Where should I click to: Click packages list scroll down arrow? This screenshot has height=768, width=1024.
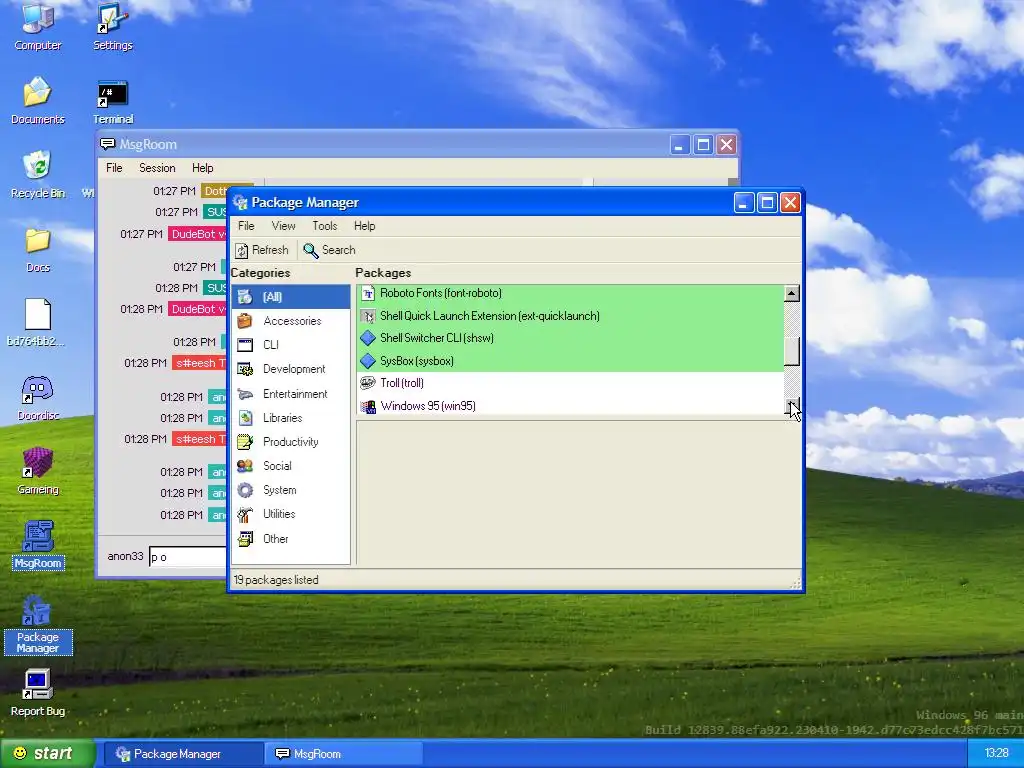pos(792,406)
